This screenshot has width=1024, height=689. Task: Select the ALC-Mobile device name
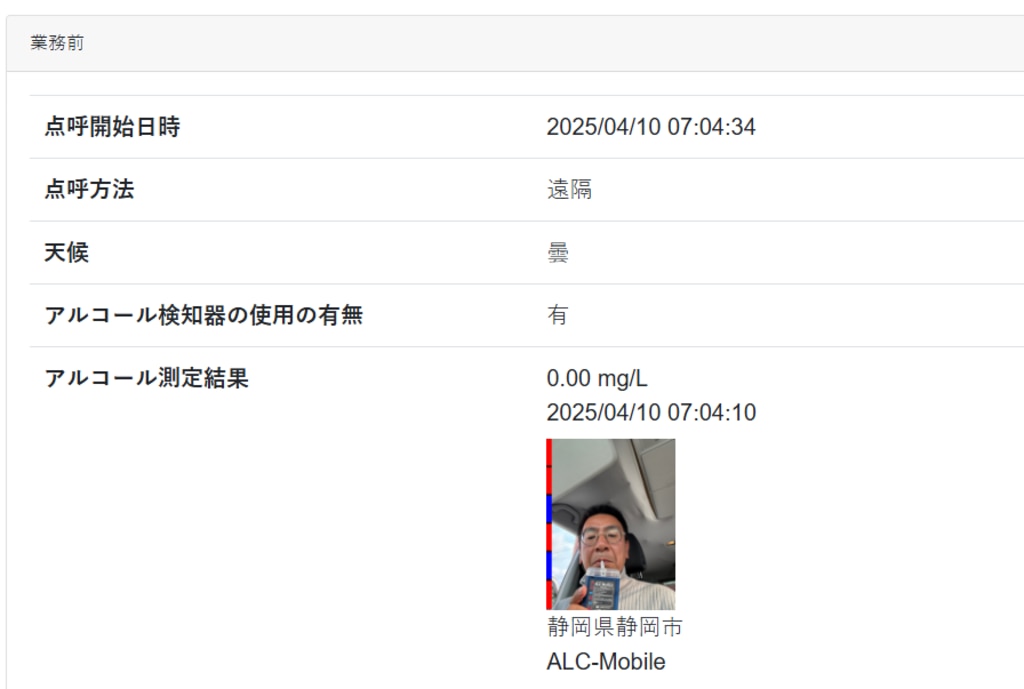pos(606,662)
